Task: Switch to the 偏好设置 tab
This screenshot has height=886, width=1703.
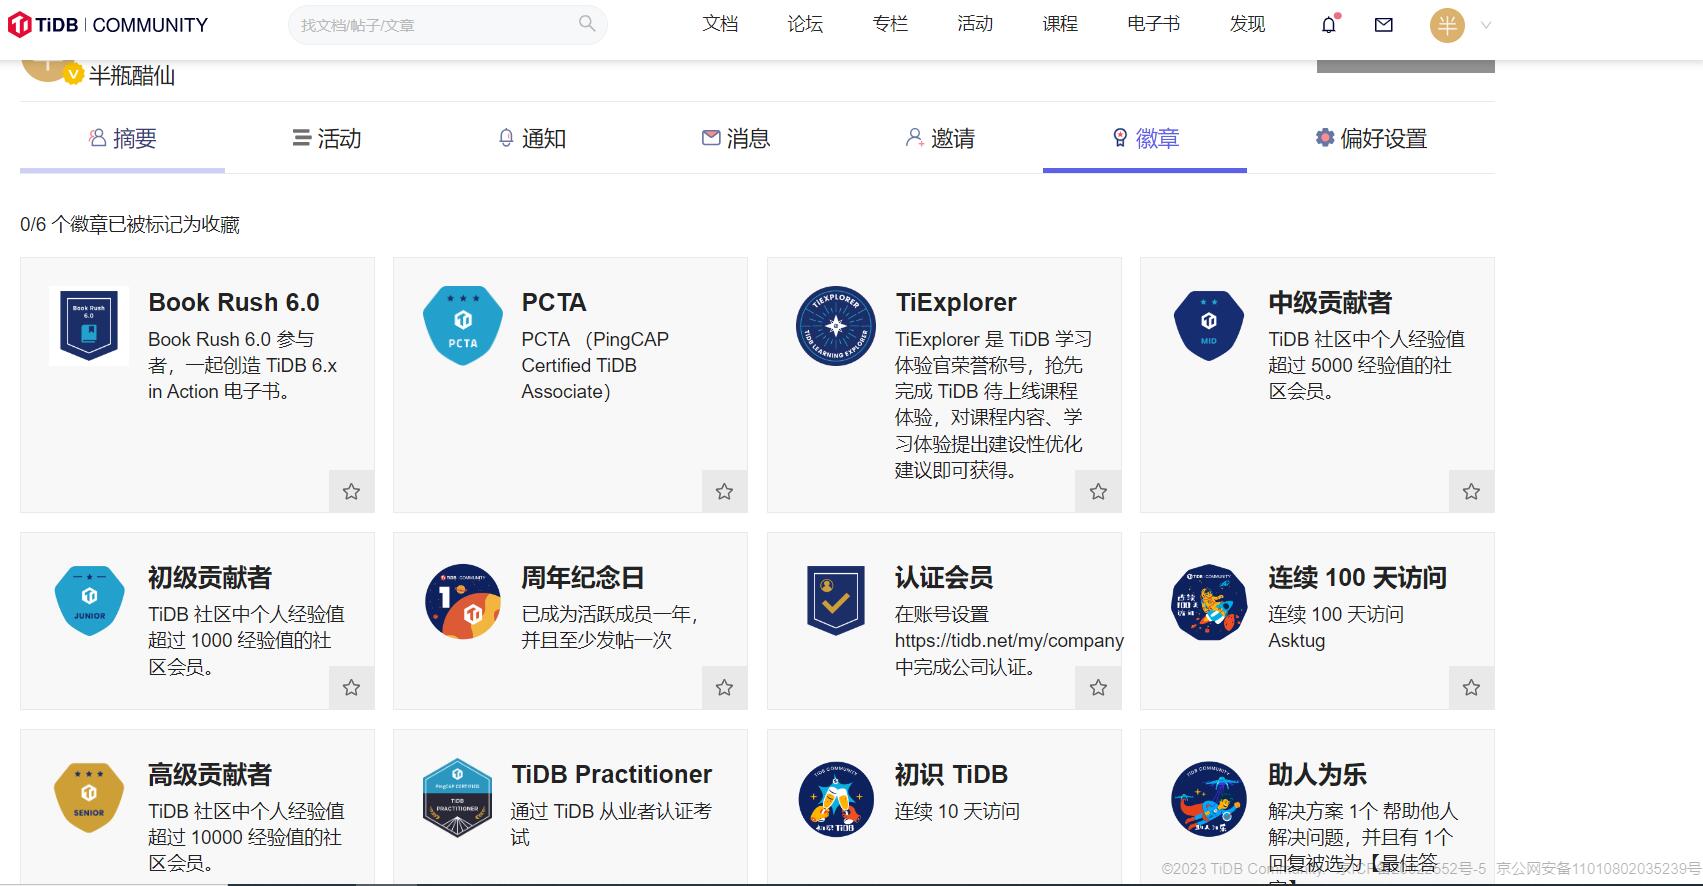Action: coord(1371,139)
